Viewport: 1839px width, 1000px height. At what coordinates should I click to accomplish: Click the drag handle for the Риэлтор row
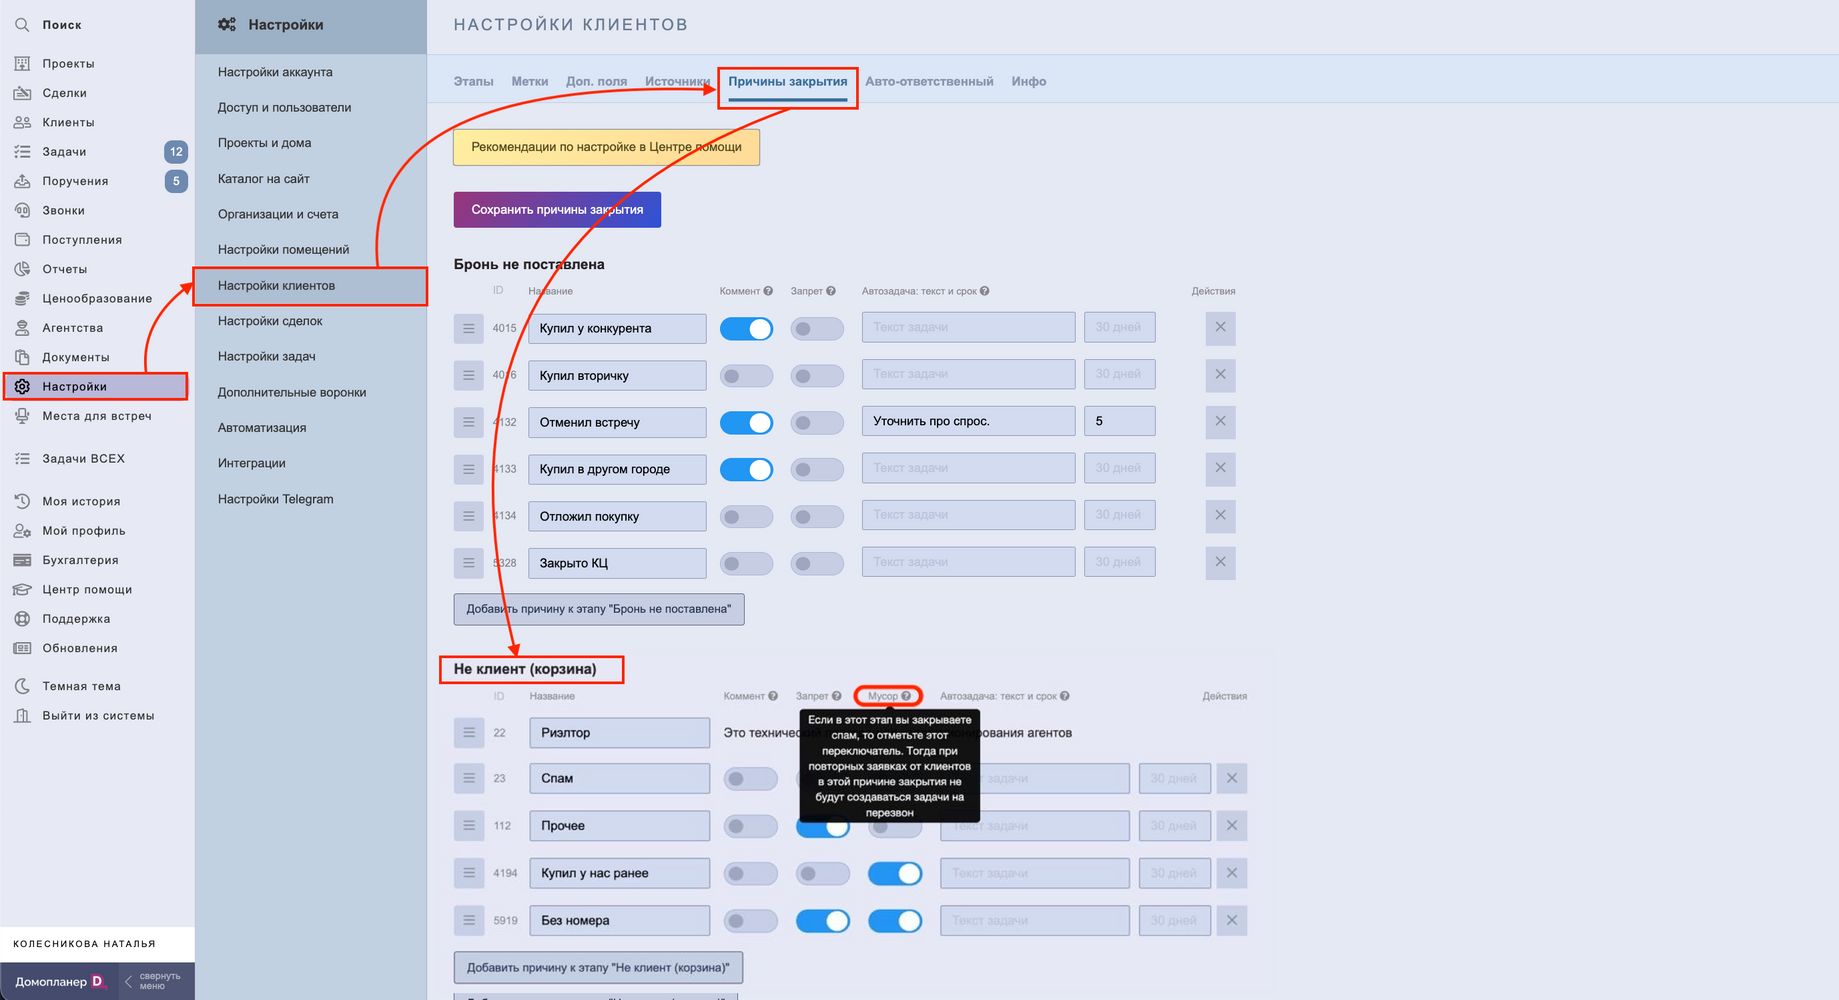(x=468, y=733)
